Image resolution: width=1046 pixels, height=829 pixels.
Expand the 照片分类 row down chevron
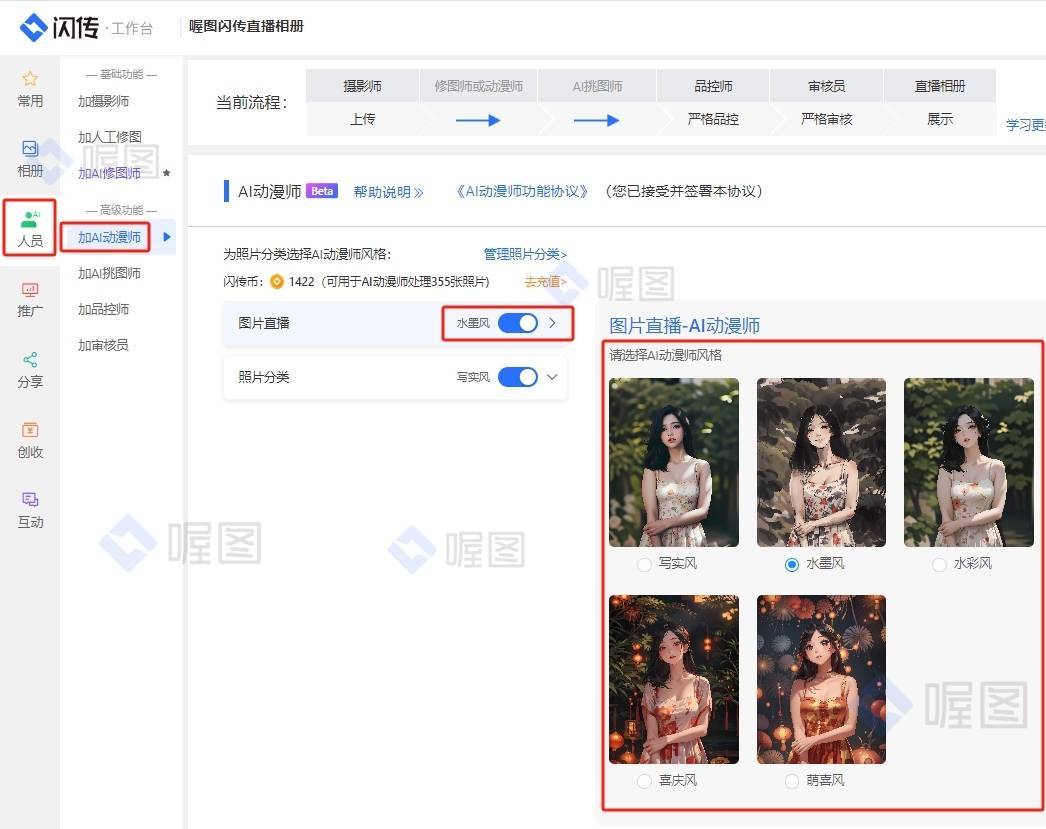point(552,377)
